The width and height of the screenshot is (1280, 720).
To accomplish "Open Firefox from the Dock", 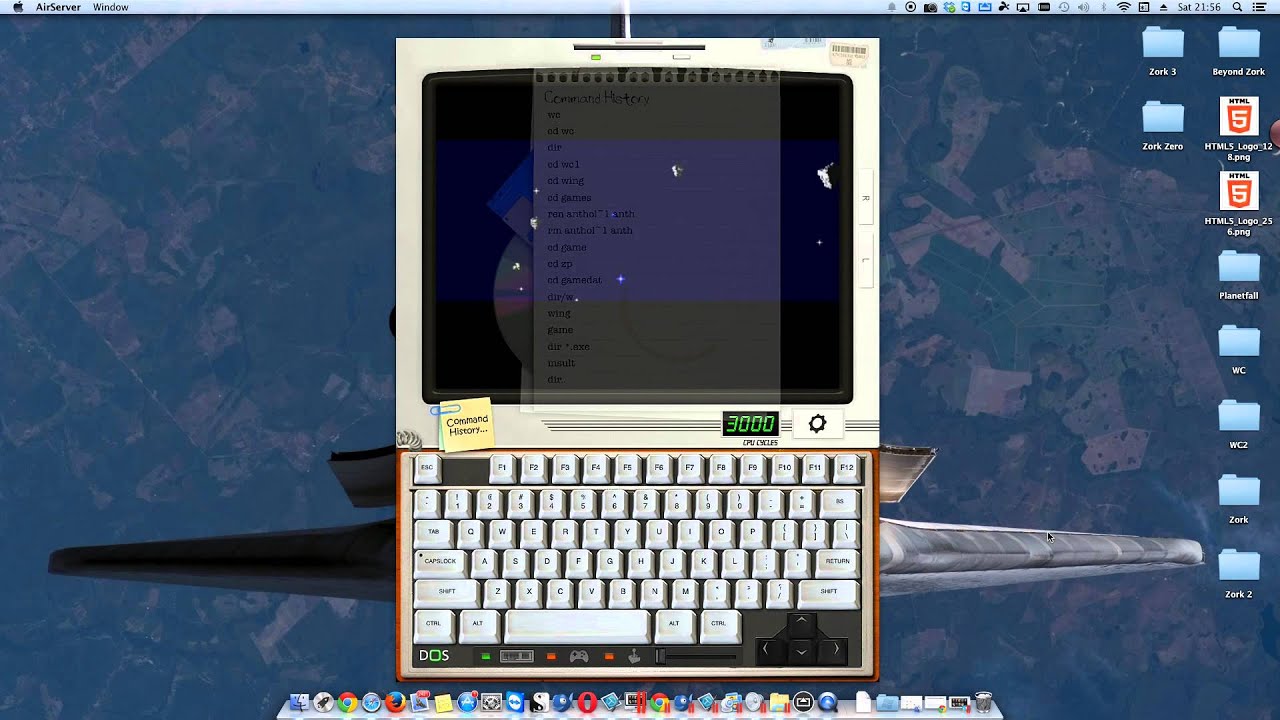I will pos(396,702).
